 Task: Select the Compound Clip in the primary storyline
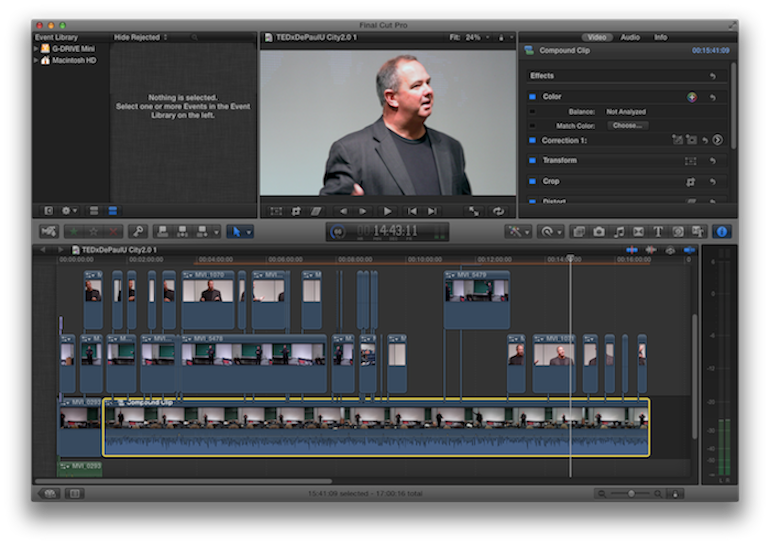point(376,427)
